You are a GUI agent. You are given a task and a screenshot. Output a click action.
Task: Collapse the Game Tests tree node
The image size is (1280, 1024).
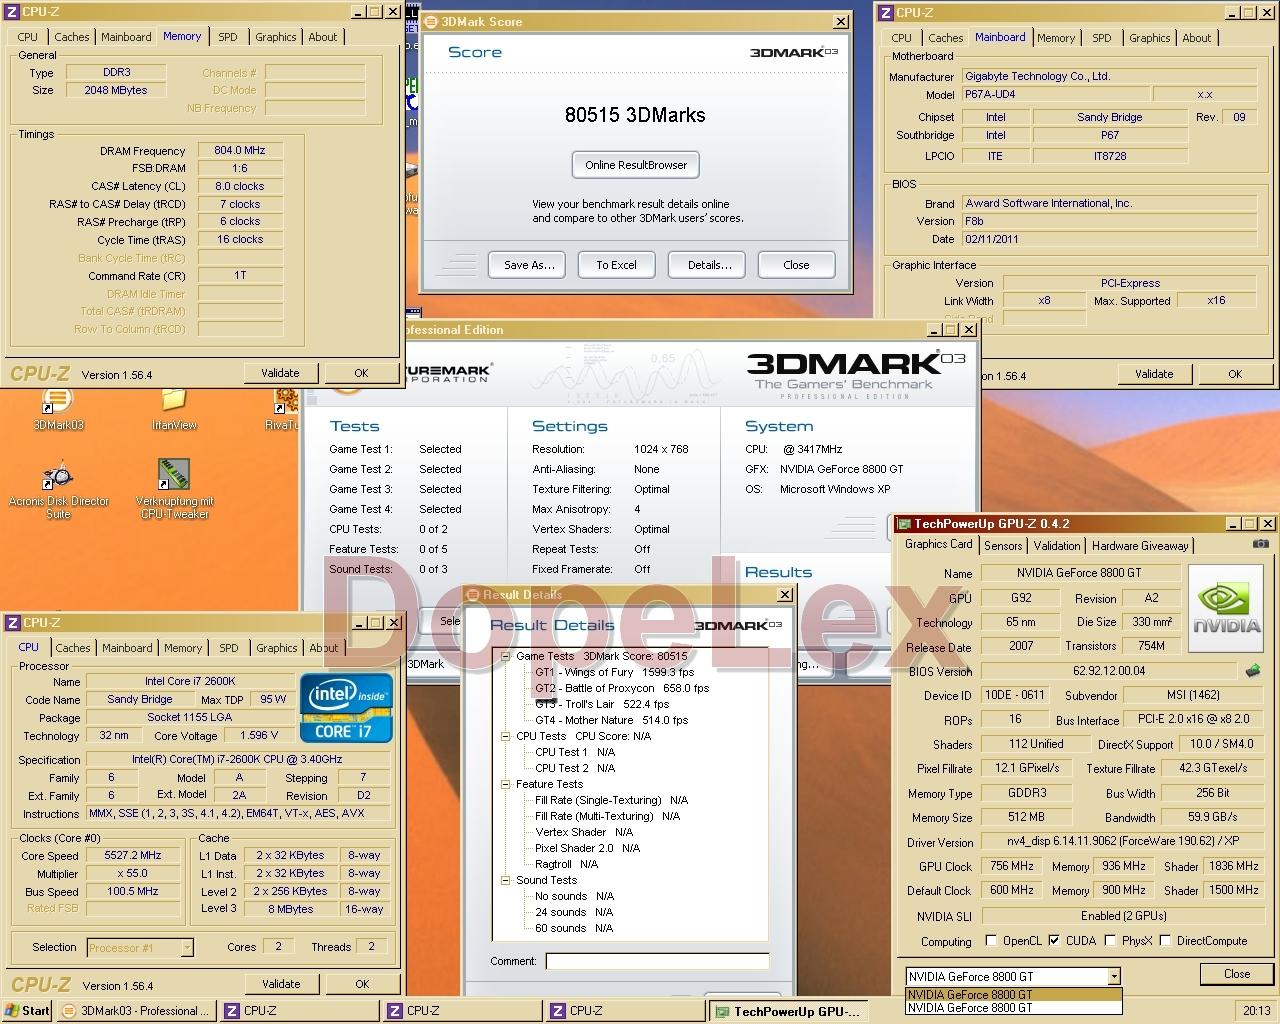[x=506, y=656]
